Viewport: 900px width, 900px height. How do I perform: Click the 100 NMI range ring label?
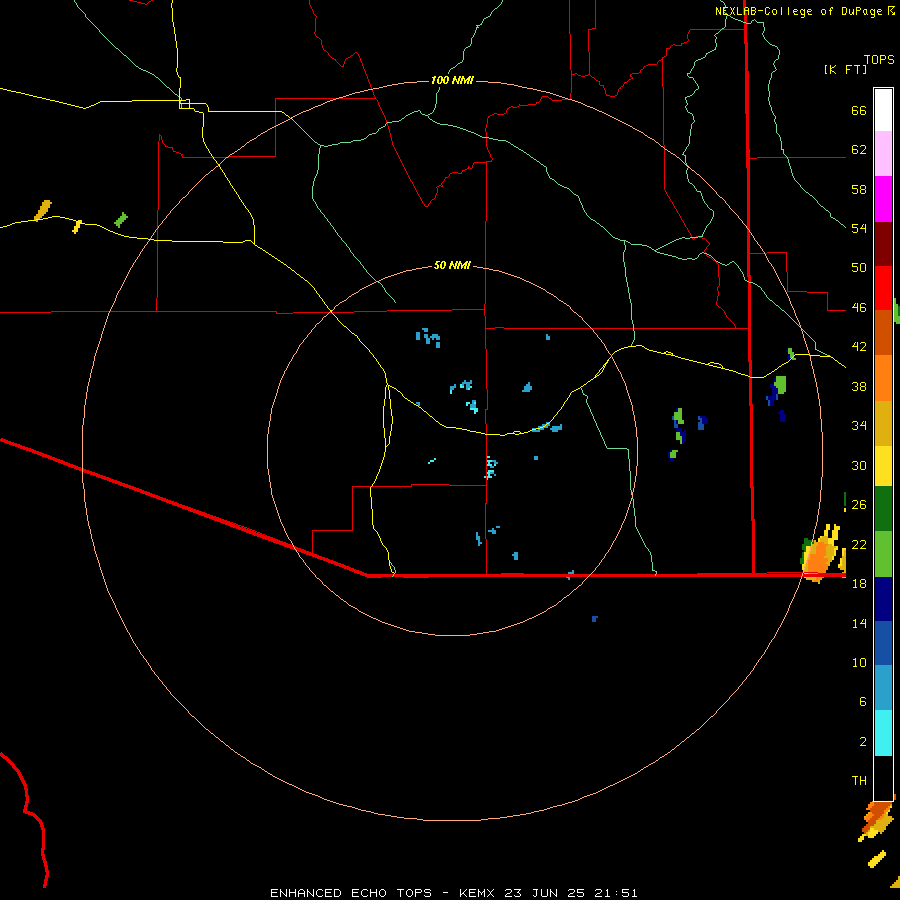pyautogui.click(x=452, y=80)
